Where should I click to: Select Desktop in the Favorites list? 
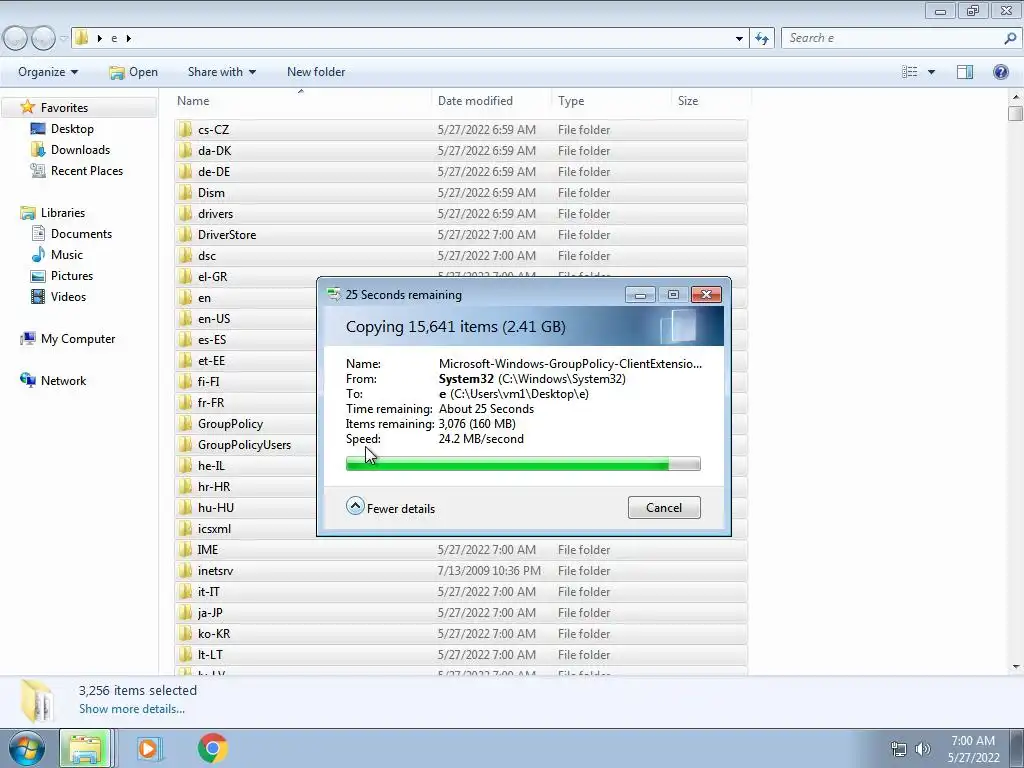pos(72,129)
